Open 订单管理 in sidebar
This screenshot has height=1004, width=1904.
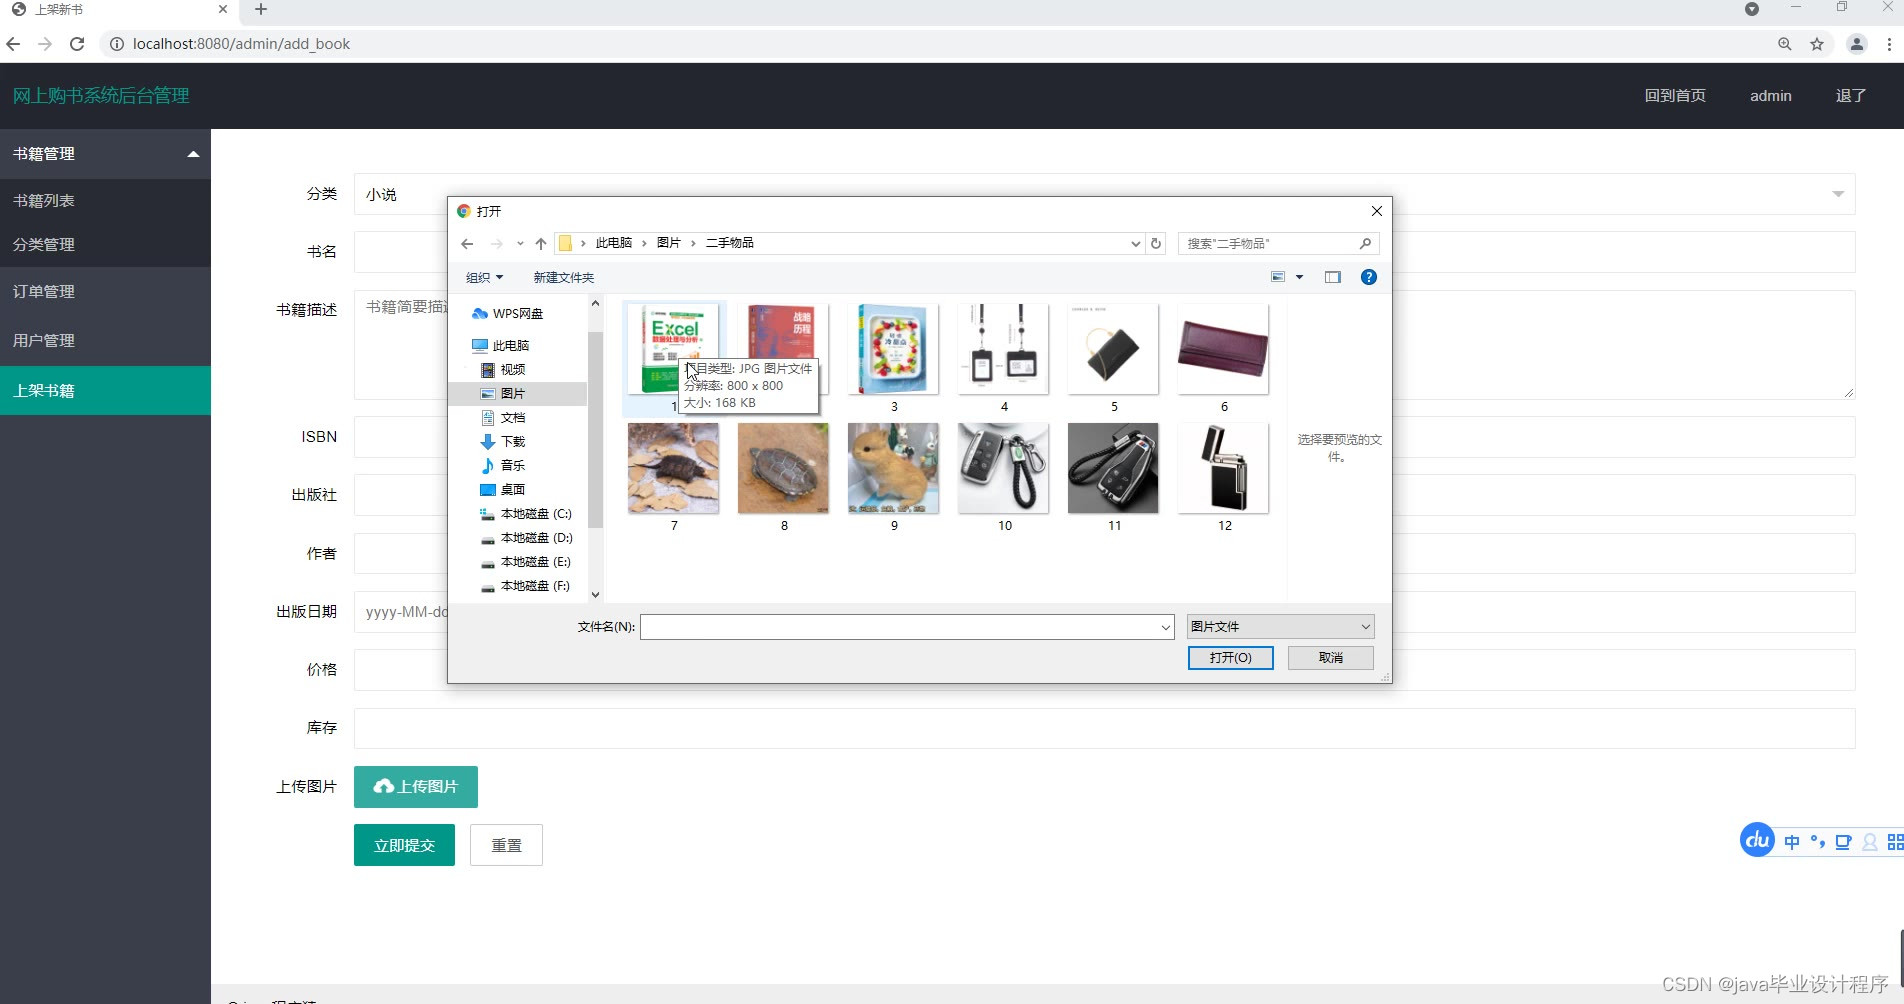pos(105,291)
